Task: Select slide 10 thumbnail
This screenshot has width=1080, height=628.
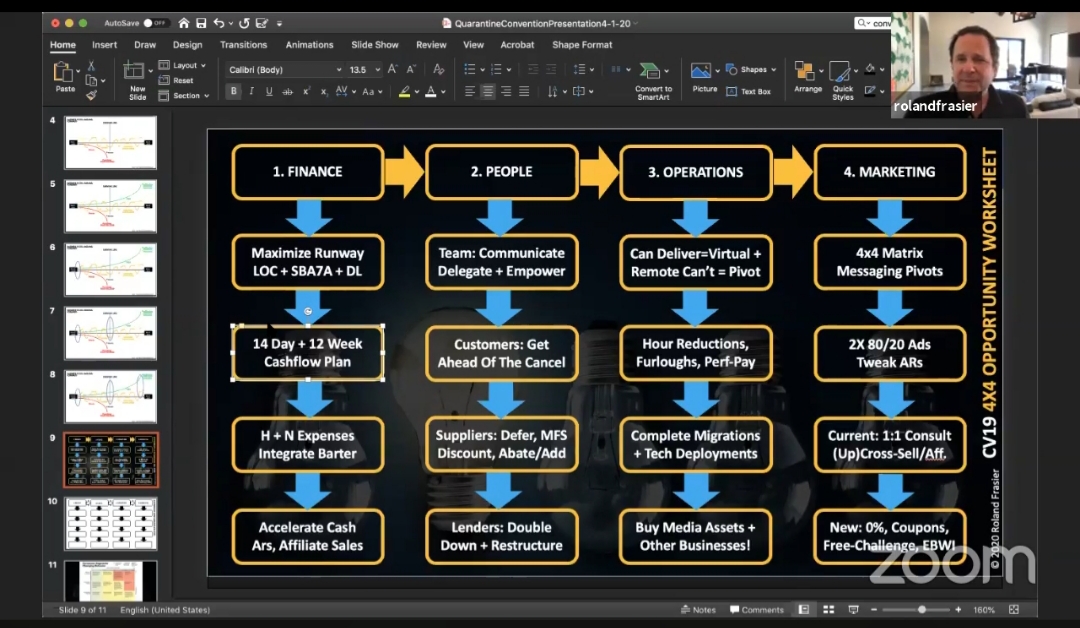Action: click(x=110, y=523)
